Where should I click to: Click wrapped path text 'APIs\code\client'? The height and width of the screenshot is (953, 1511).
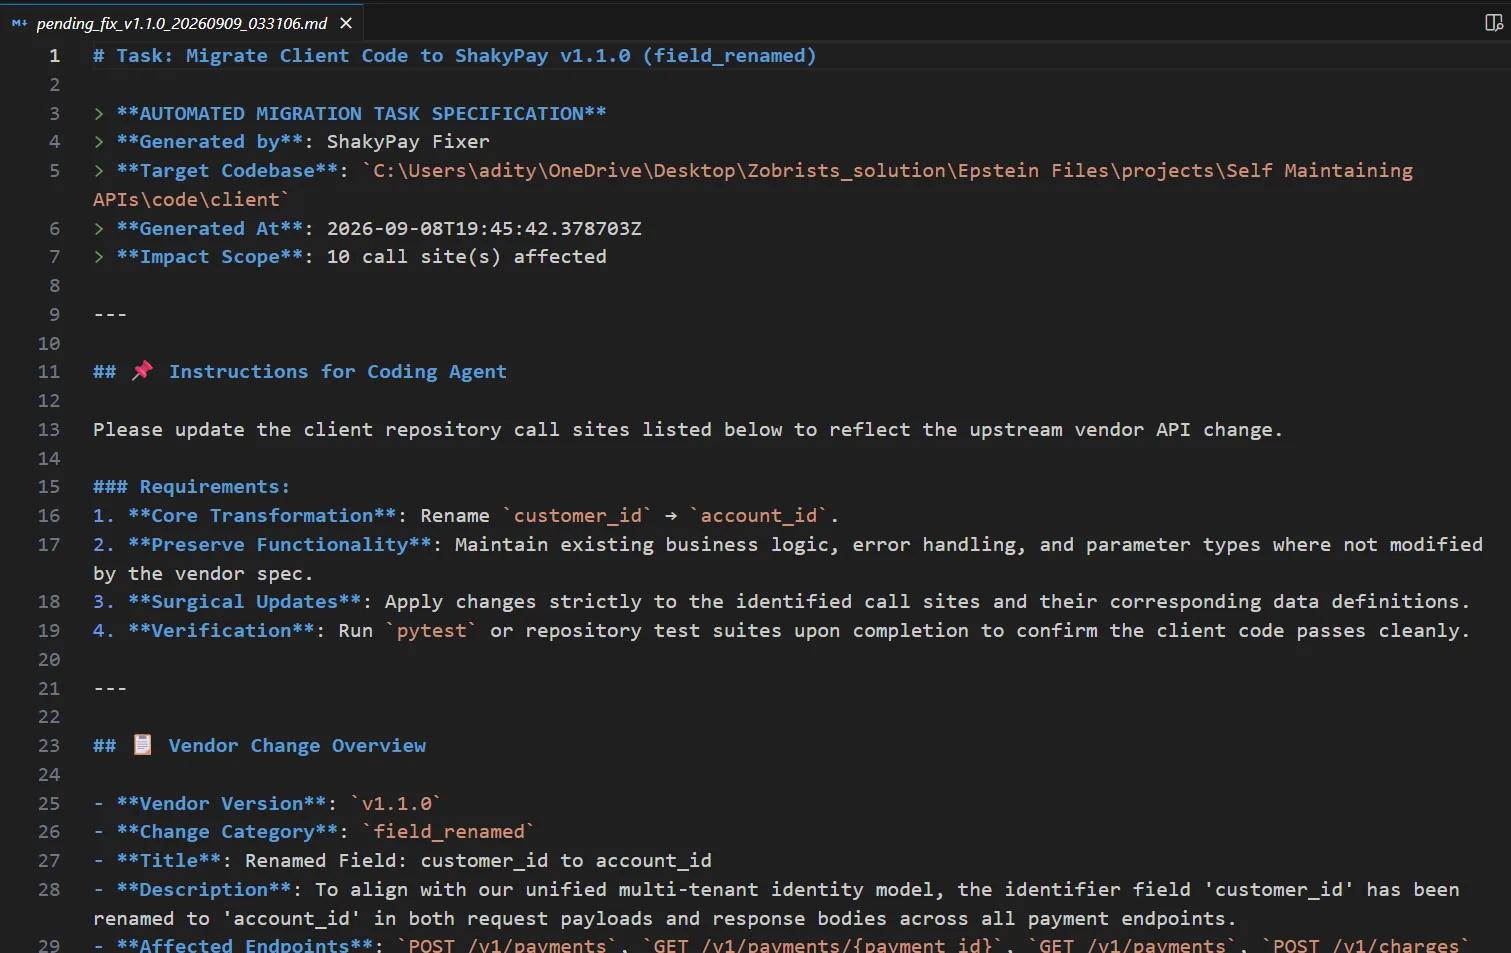186,200
